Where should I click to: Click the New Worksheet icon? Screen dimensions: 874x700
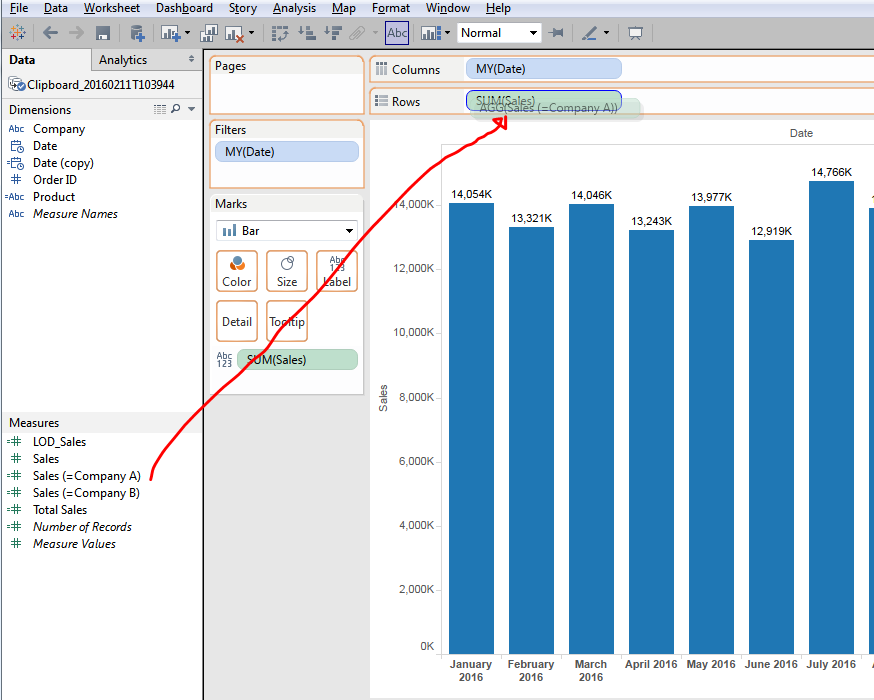[171, 33]
